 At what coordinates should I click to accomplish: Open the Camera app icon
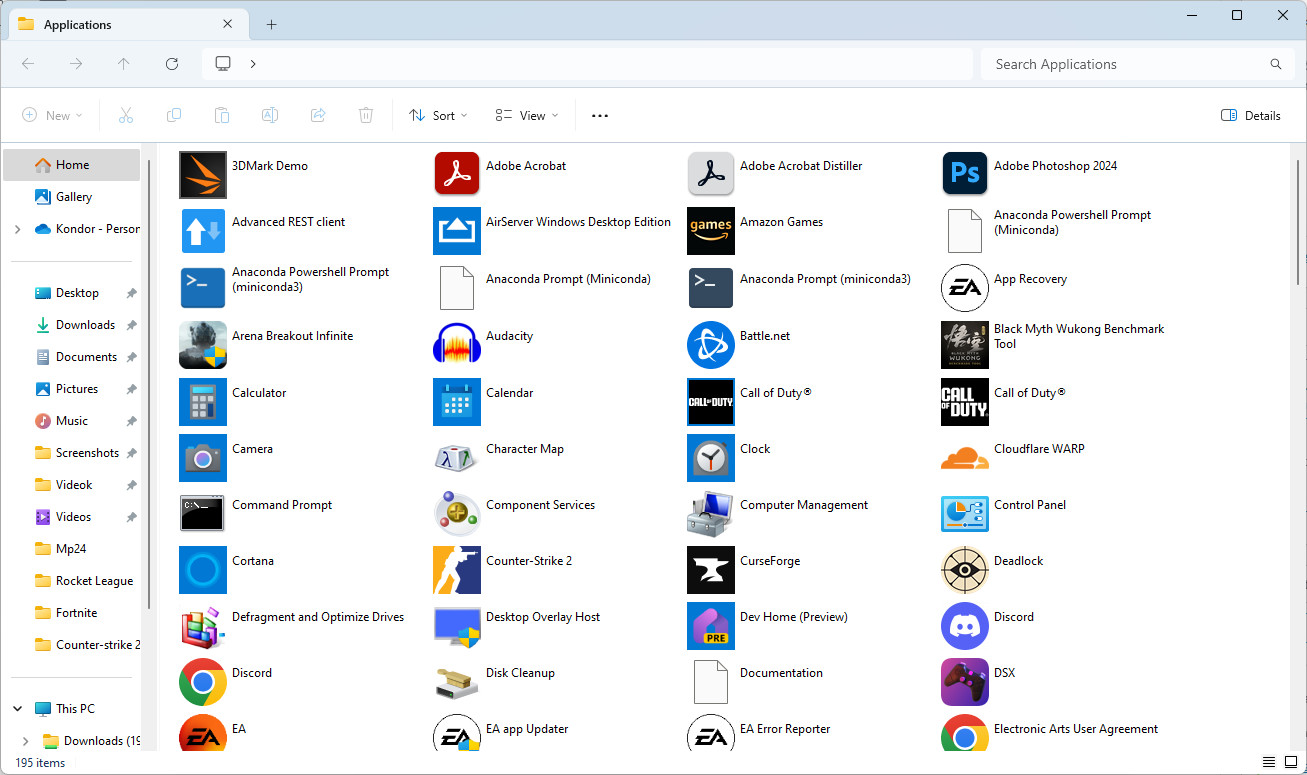(x=203, y=458)
